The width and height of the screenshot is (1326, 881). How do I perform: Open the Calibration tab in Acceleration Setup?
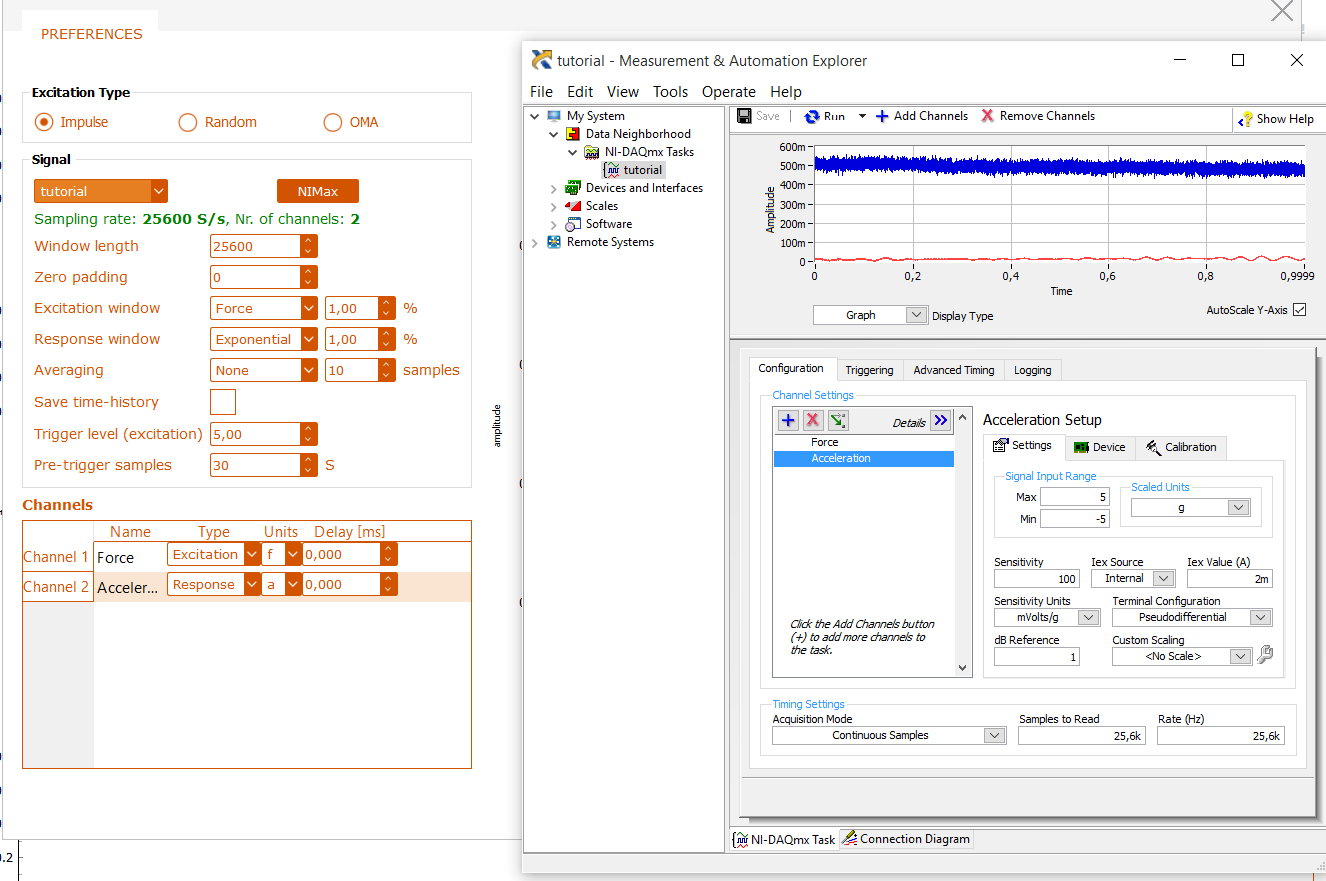[1181, 448]
